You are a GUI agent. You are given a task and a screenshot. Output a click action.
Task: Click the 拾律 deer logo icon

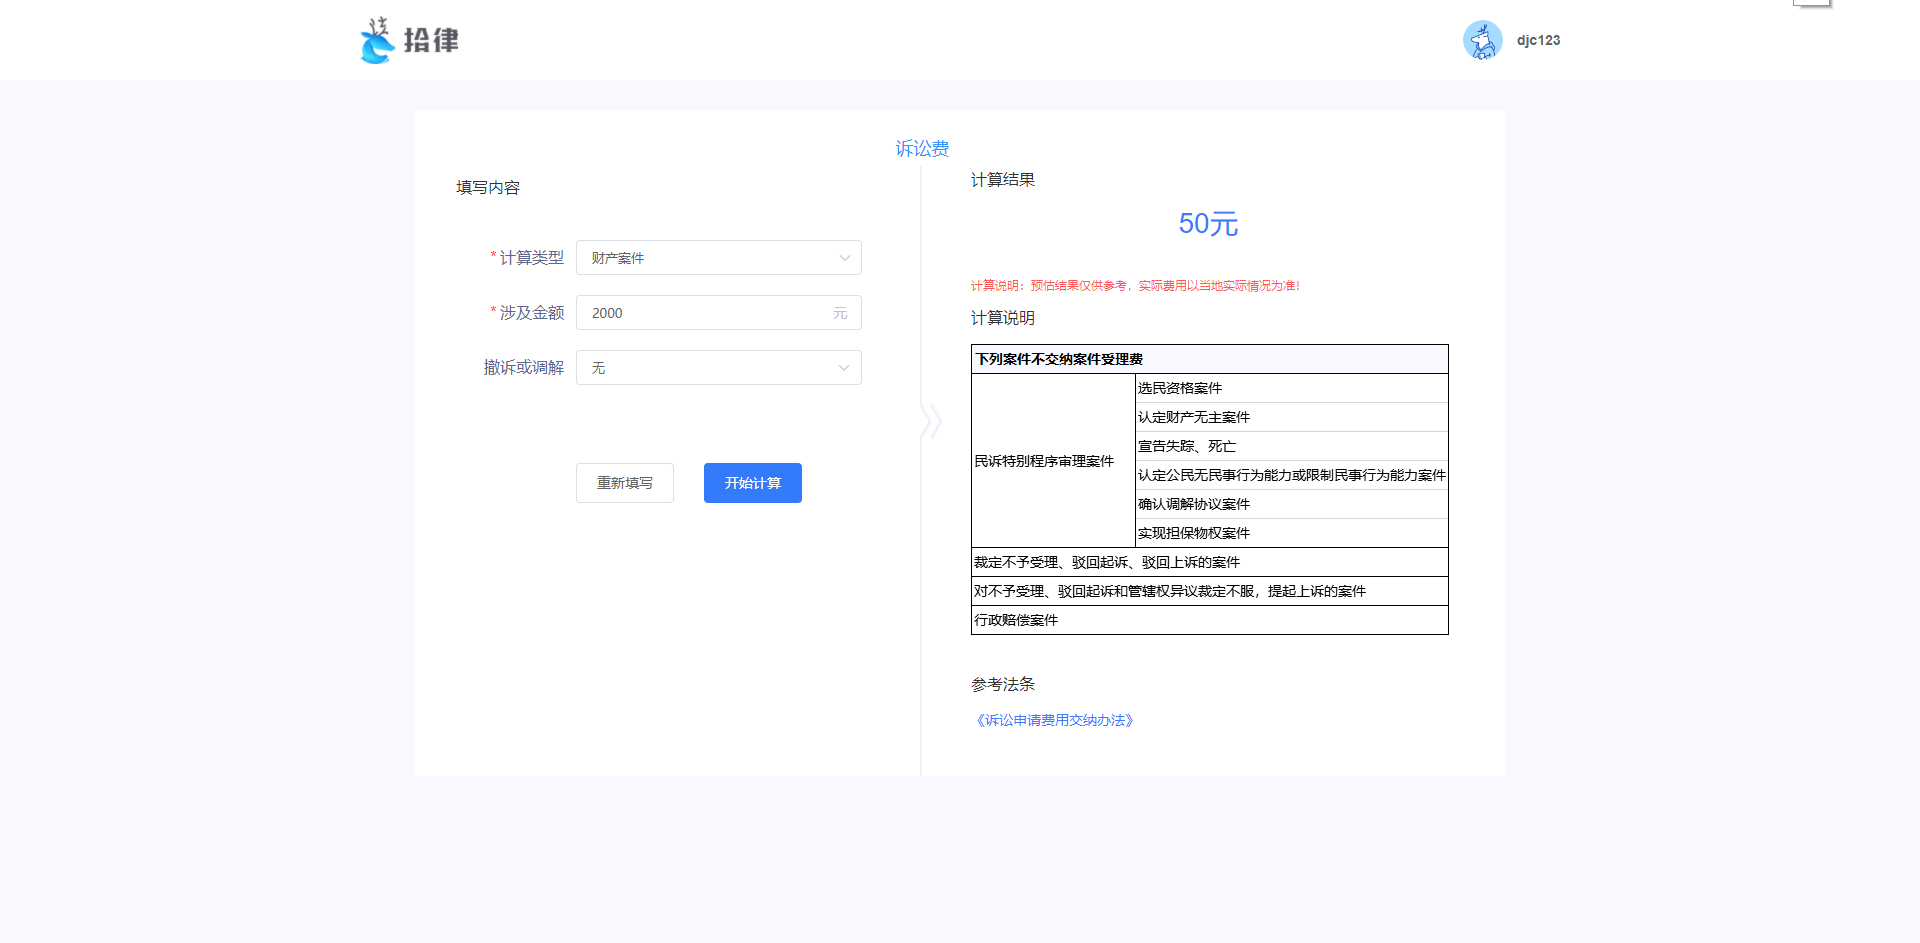(x=377, y=41)
